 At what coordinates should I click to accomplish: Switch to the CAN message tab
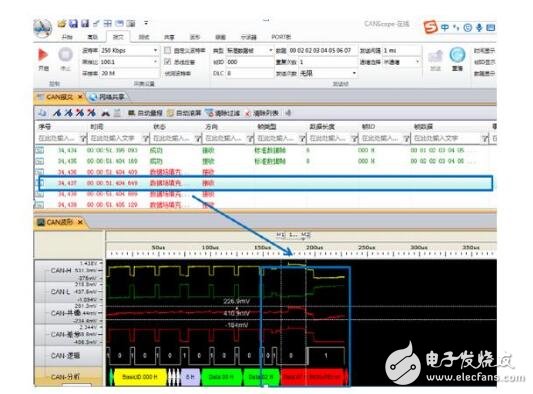coord(59,97)
